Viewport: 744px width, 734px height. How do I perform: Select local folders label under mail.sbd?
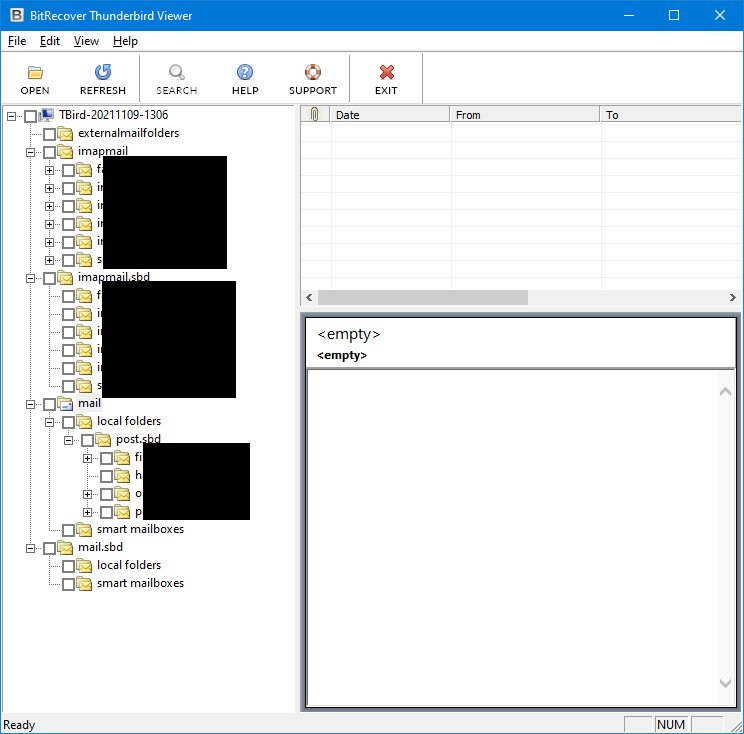coord(129,565)
